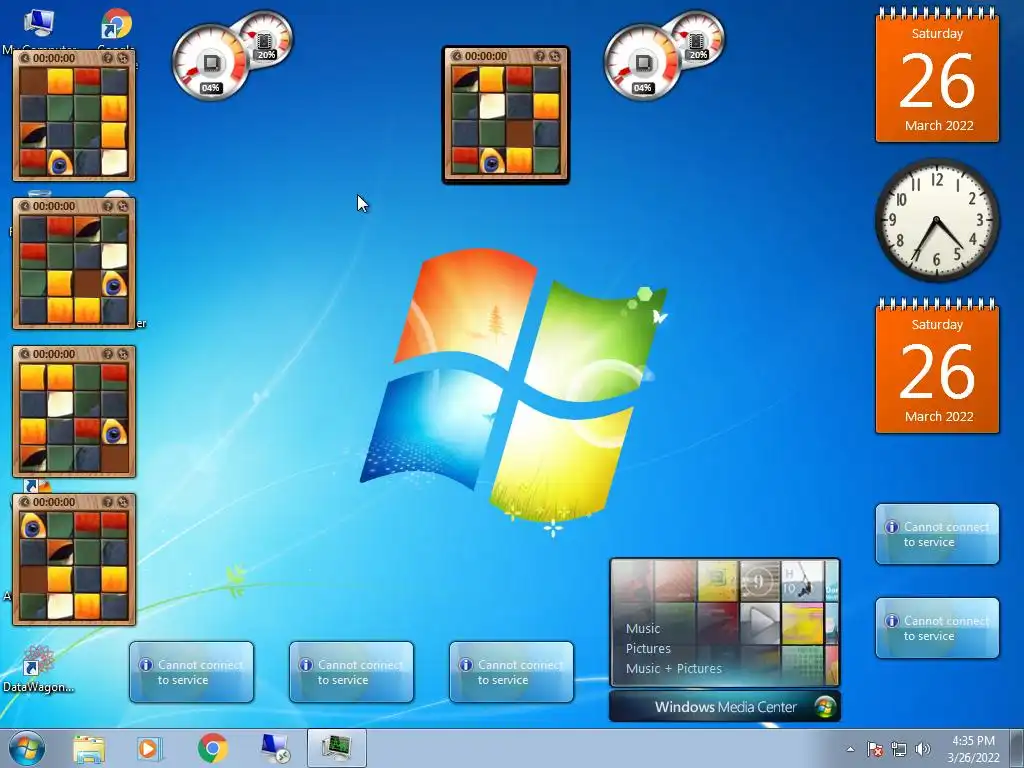Open the DataWagon desktop shortcut
This screenshot has height=768, width=1024.
click(x=38, y=669)
